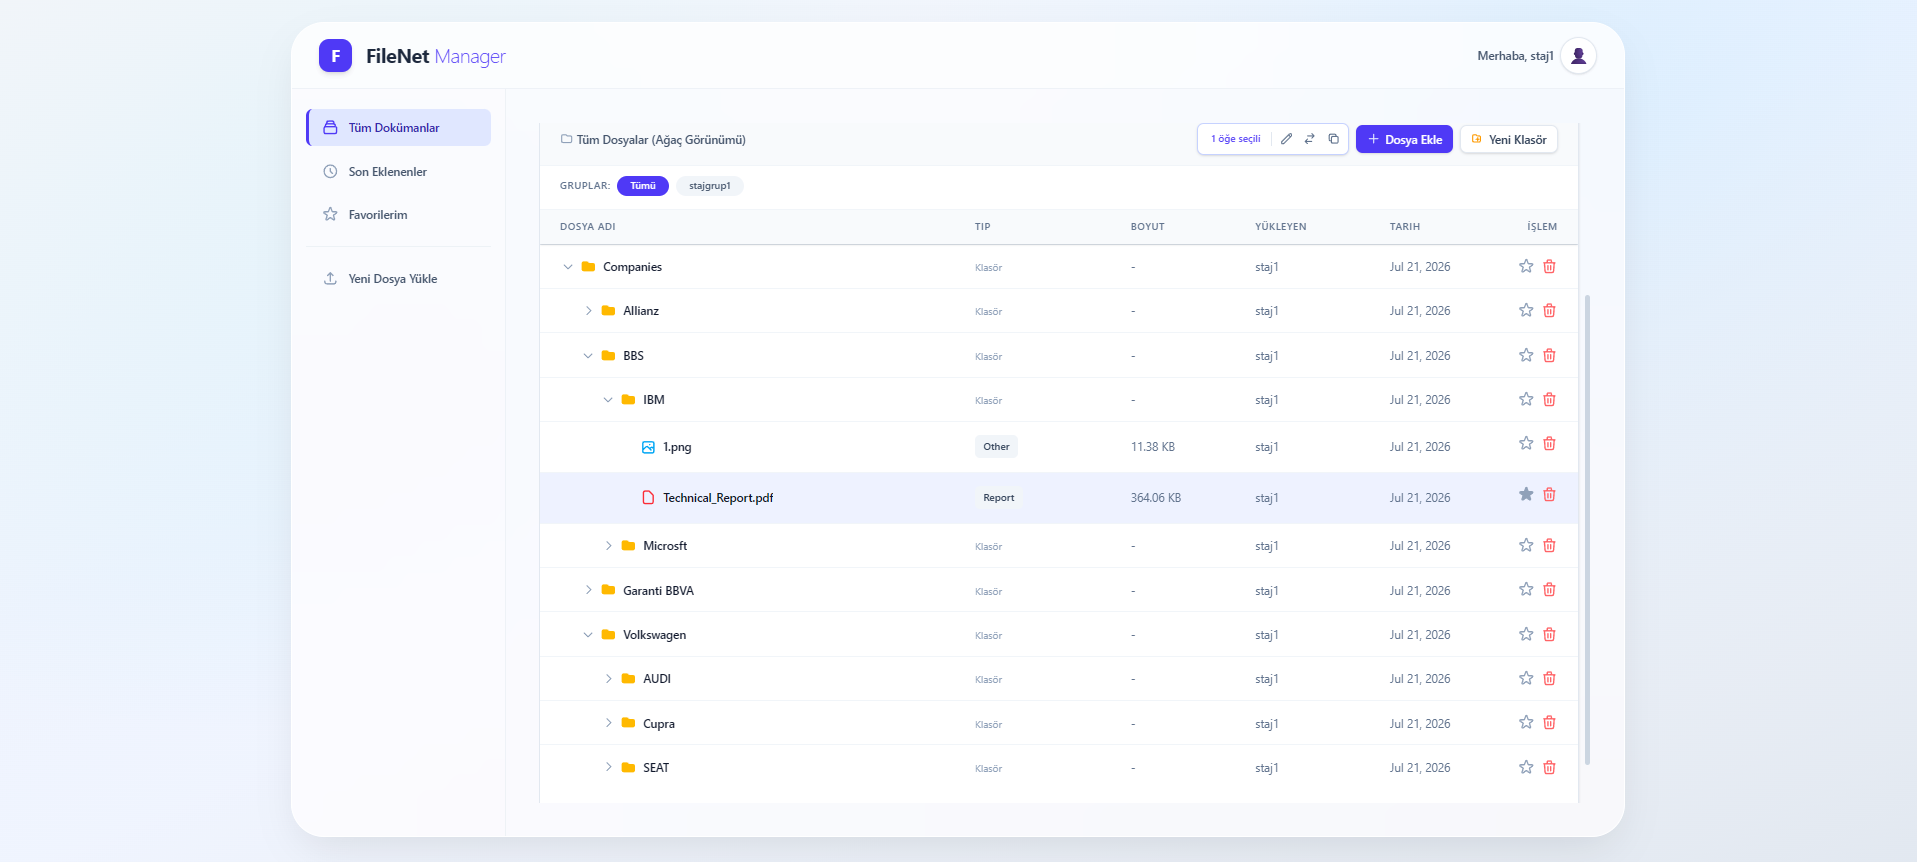The width and height of the screenshot is (1917, 862).
Task: Click the vertical scrollbar of file list
Action: click(x=1587, y=530)
